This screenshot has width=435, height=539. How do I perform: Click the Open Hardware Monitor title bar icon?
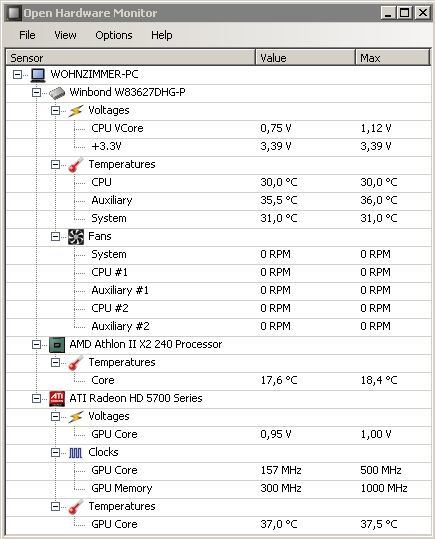tap(14, 13)
